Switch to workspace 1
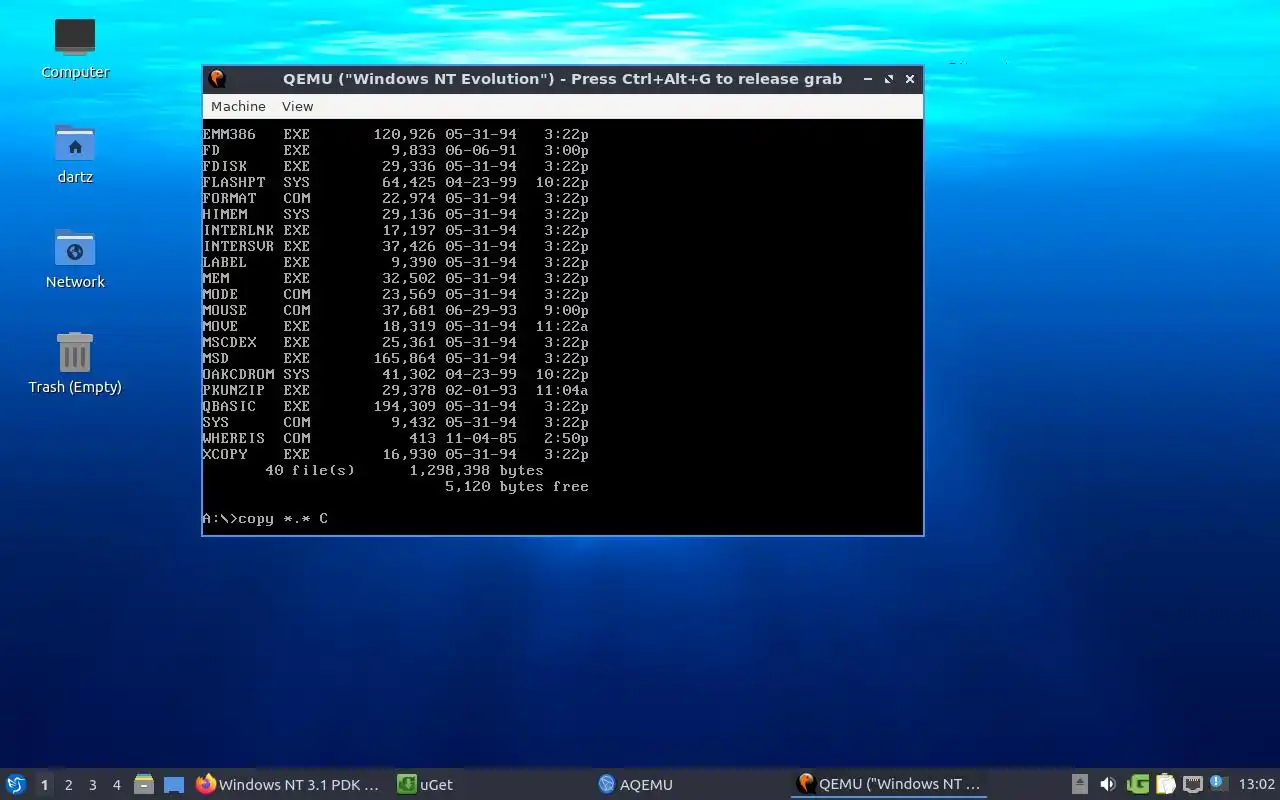Viewport: 1280px width, 800px height. (x=44, y=785)
